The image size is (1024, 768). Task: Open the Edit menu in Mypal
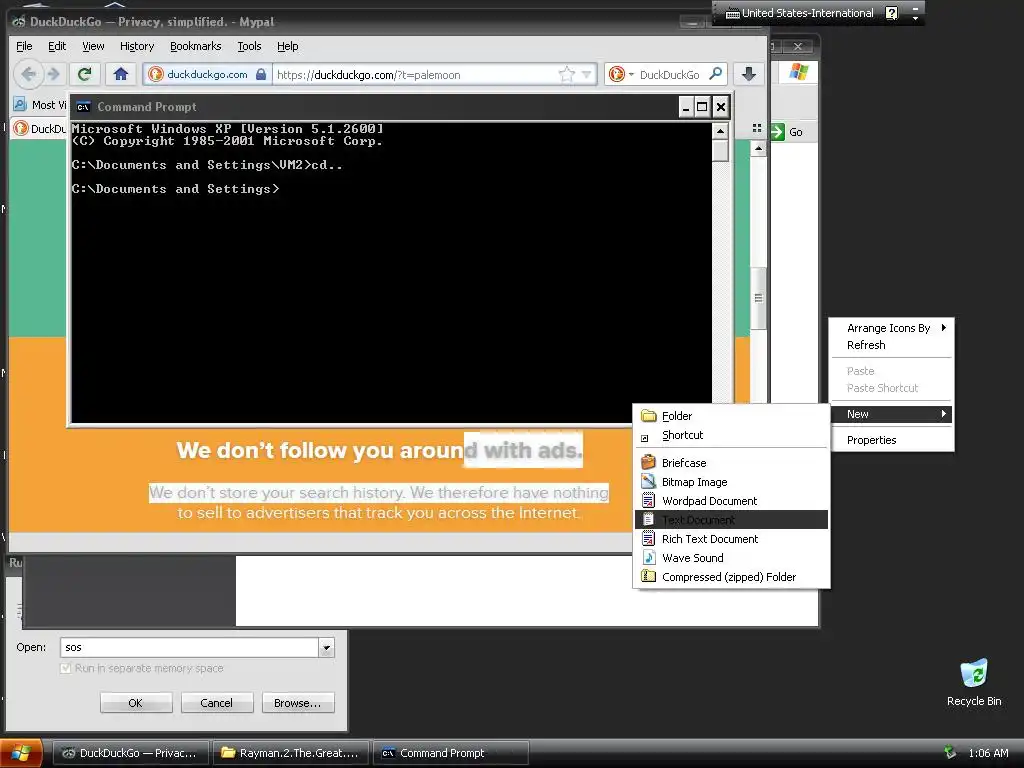click(x=57, y=46)
